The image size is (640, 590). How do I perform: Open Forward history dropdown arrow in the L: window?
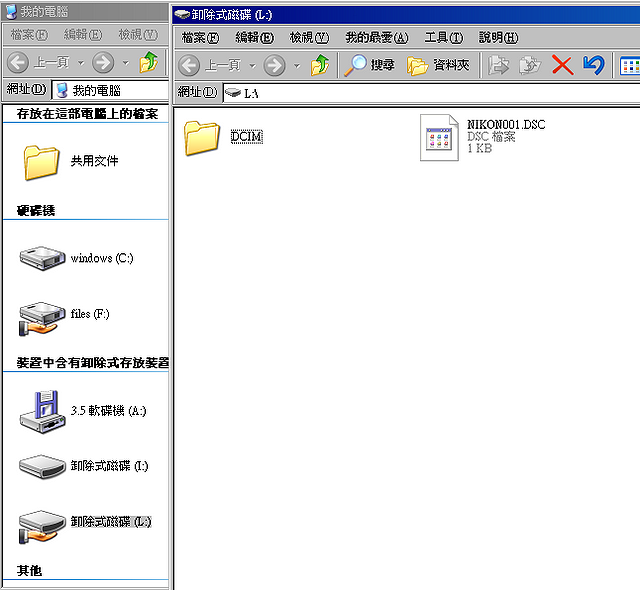[x=297, y=66]
